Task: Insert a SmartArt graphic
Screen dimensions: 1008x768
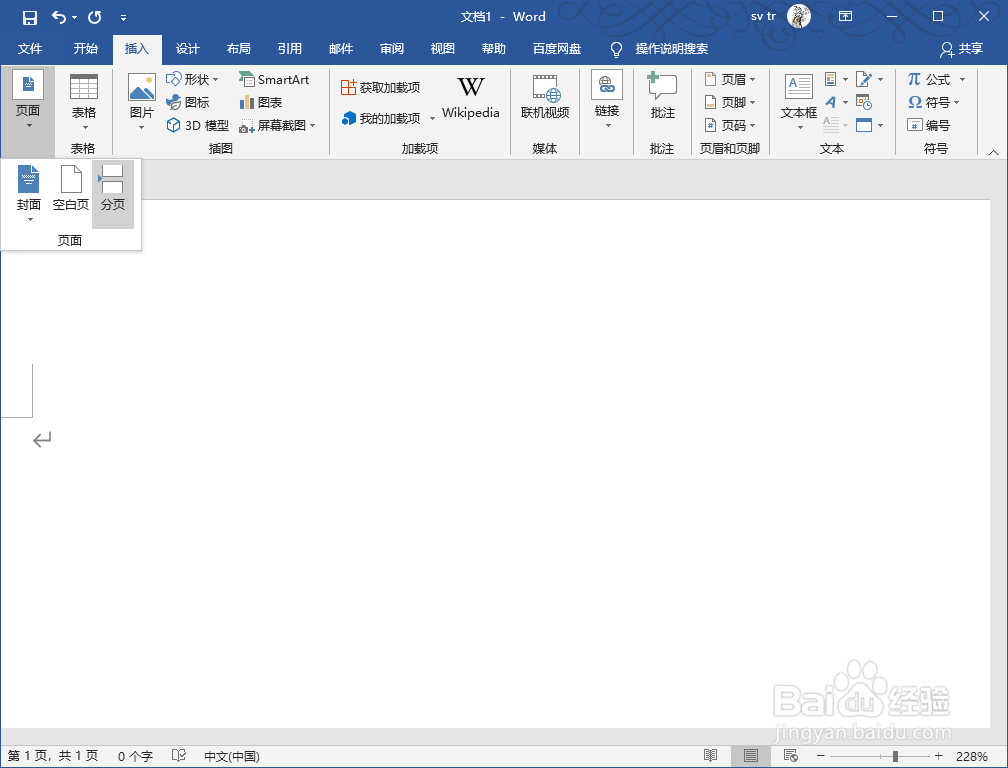Action: (x=274, y=79)
